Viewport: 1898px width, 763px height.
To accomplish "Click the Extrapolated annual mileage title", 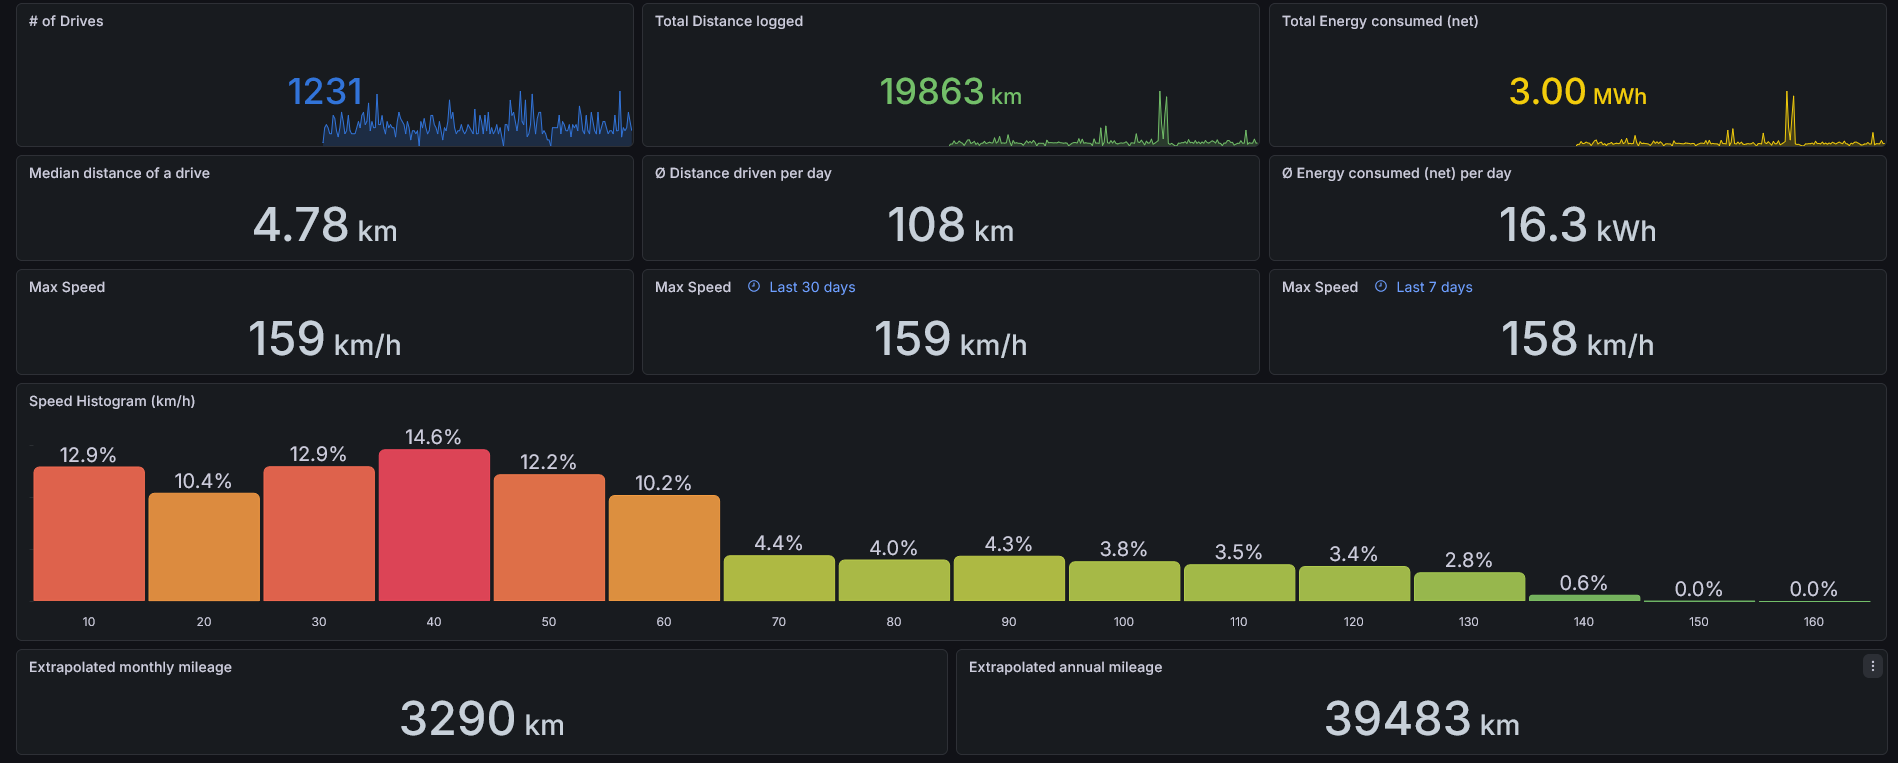I will [1065, 667].
